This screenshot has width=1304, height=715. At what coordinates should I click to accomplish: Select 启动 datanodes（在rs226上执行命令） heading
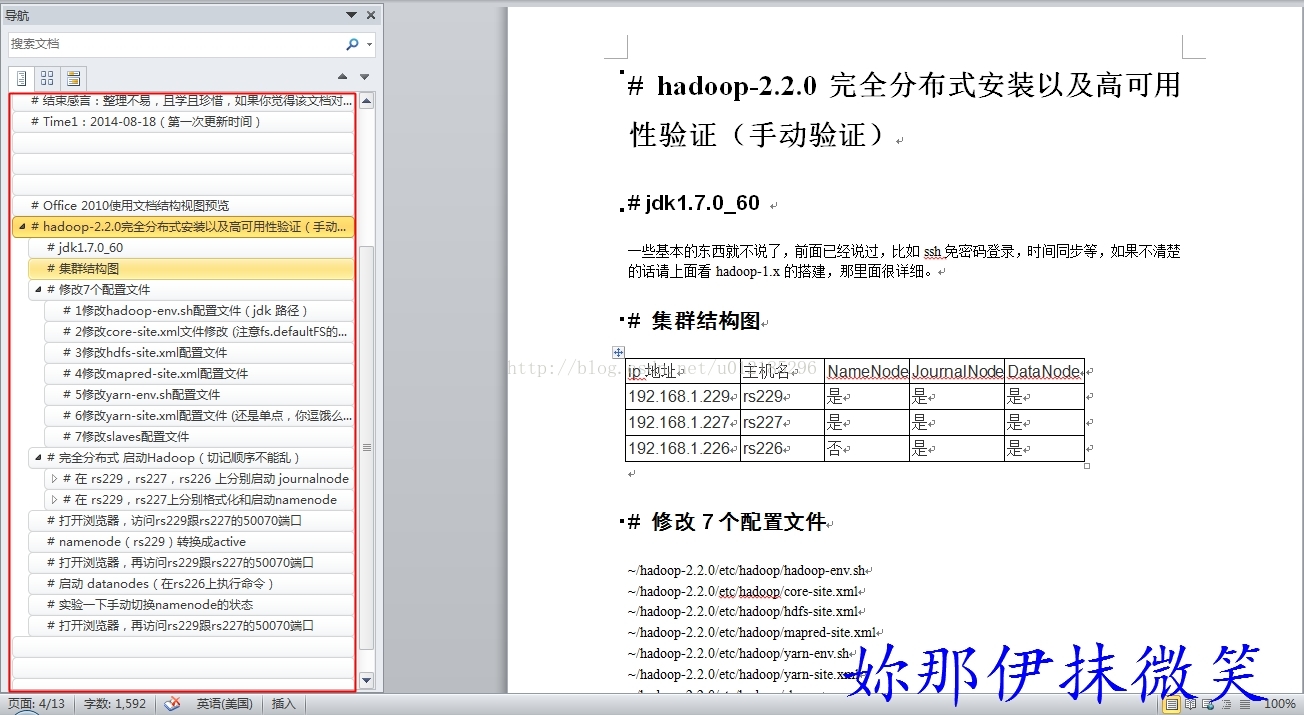coord(191,583)
